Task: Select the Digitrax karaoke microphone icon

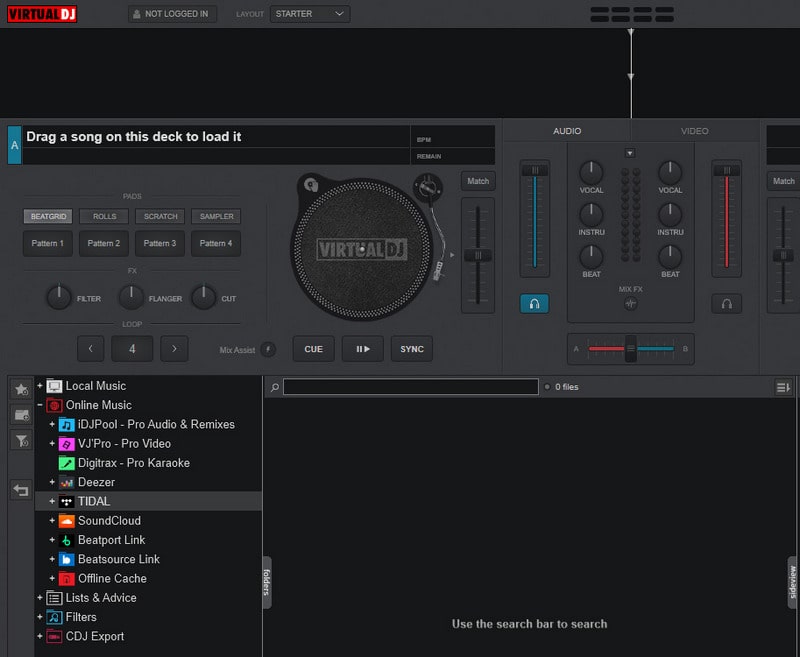Action: coord(66,463)
